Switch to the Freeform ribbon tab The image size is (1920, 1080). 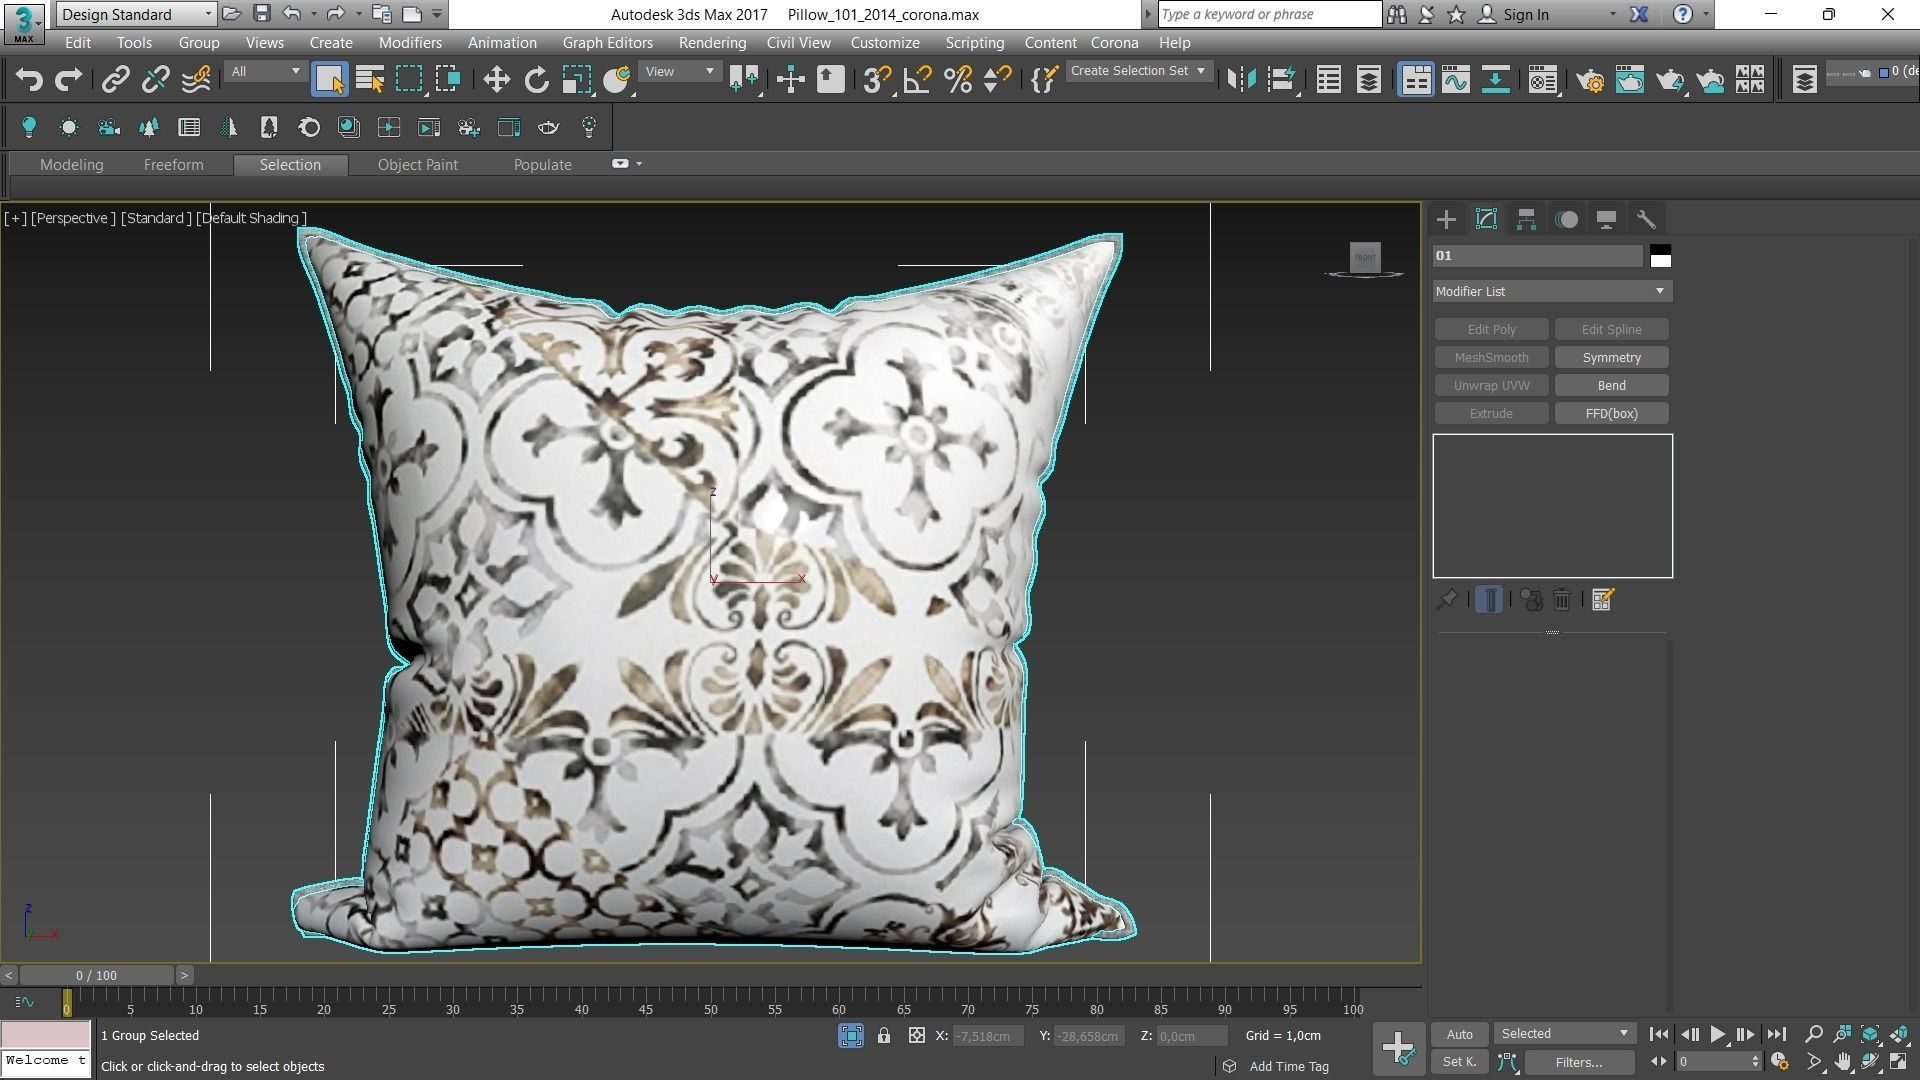pyautogui.click(x=173, y=165)
